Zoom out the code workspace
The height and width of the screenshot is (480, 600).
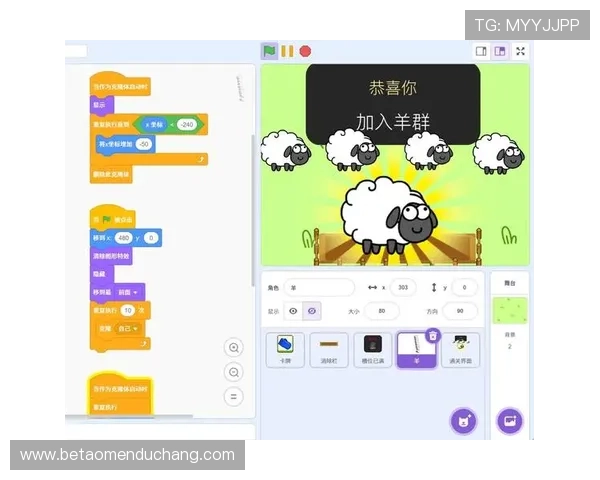point(234,372)
